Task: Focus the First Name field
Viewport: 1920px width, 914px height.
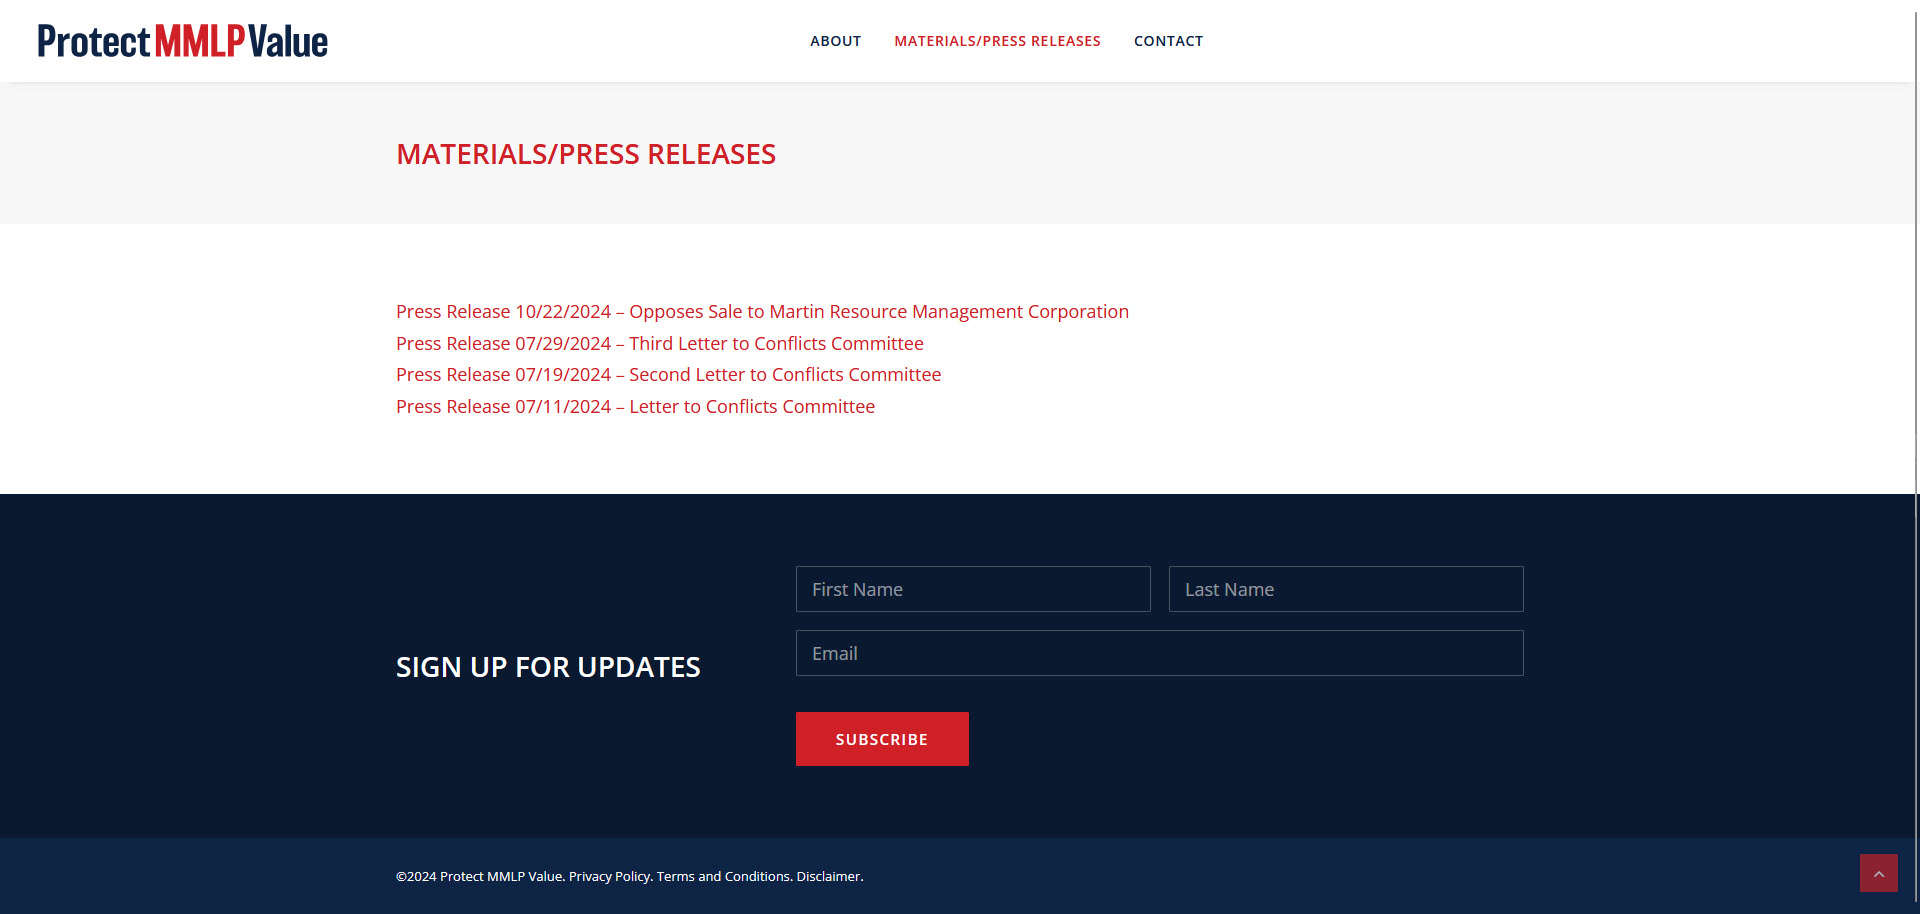Action: (972, 589)
